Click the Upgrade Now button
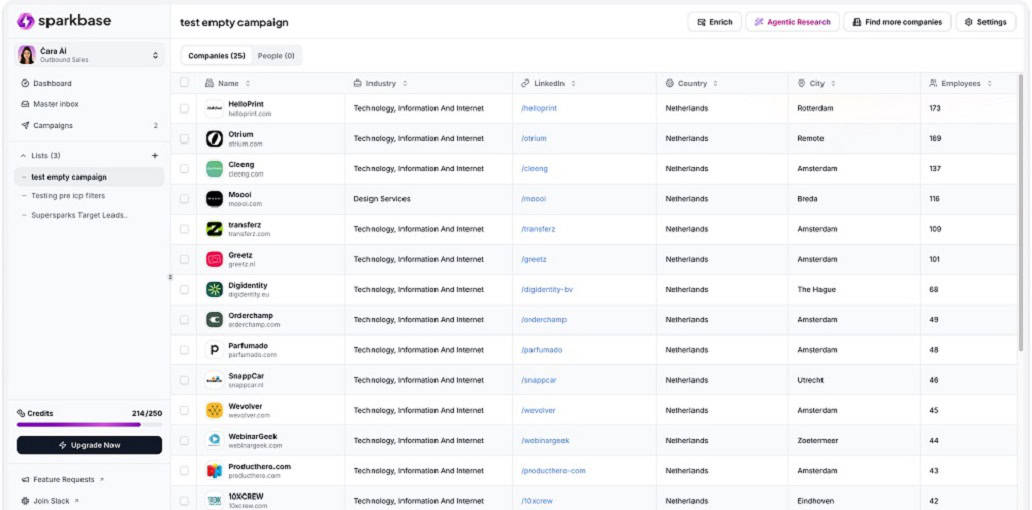Viewport: 1032px width, 510px height. pyautogui.click(x=89, y=445)
